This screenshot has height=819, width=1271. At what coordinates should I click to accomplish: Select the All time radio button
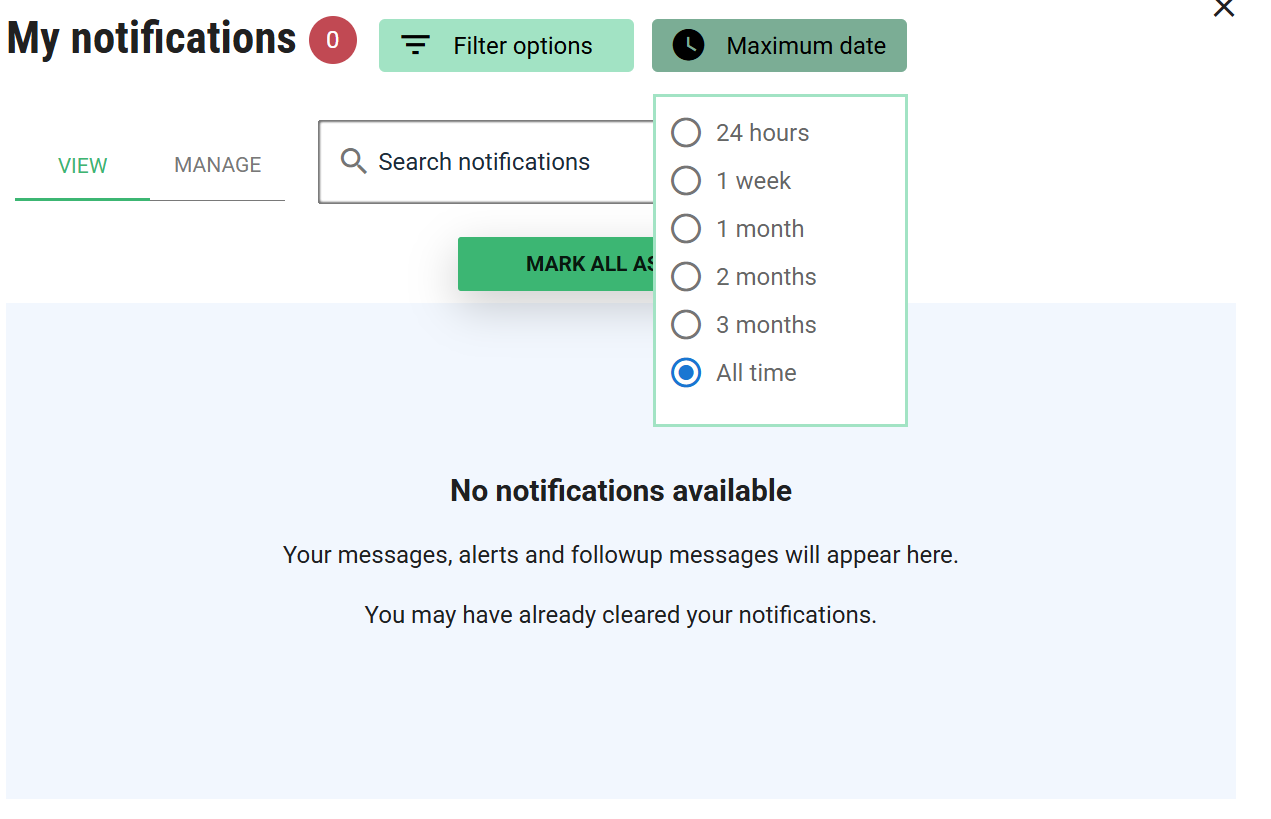(686, 373)
